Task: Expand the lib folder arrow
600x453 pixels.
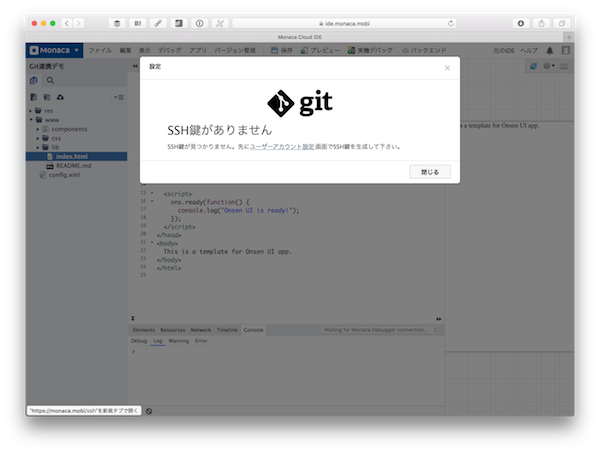Action: (x=38, y=147)
